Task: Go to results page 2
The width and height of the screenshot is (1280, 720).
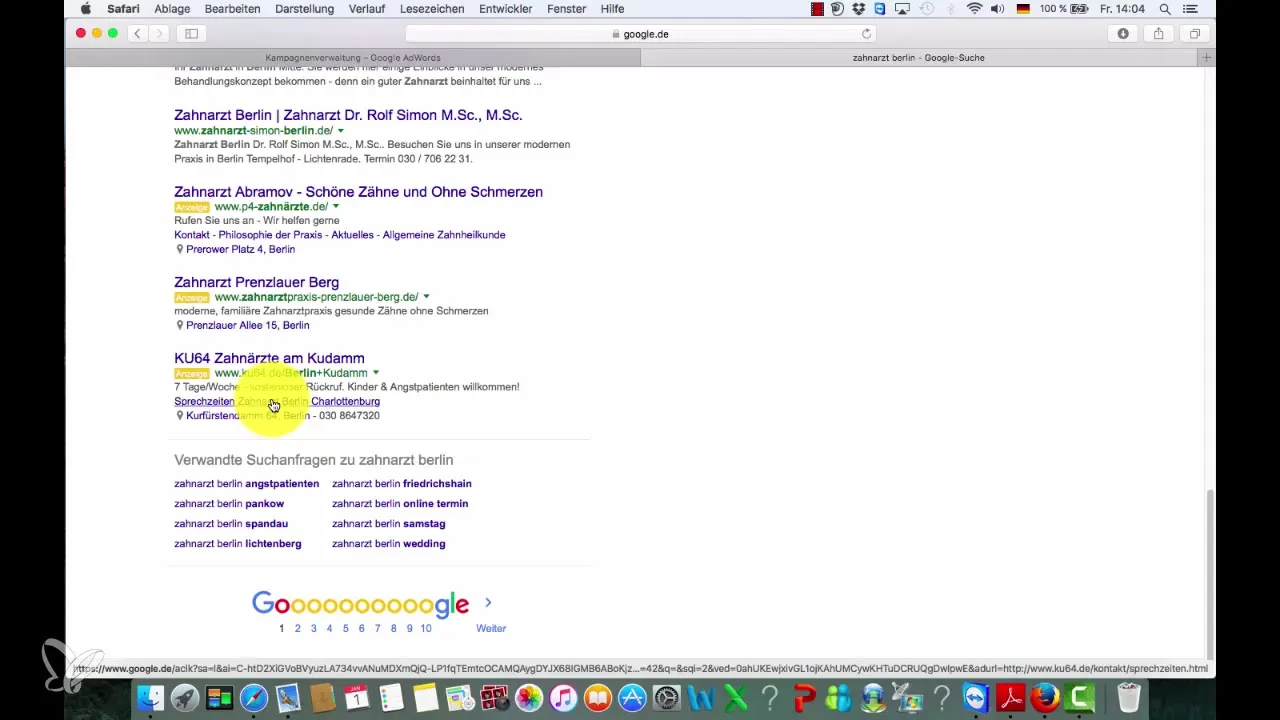Action: tap(297, 628)
